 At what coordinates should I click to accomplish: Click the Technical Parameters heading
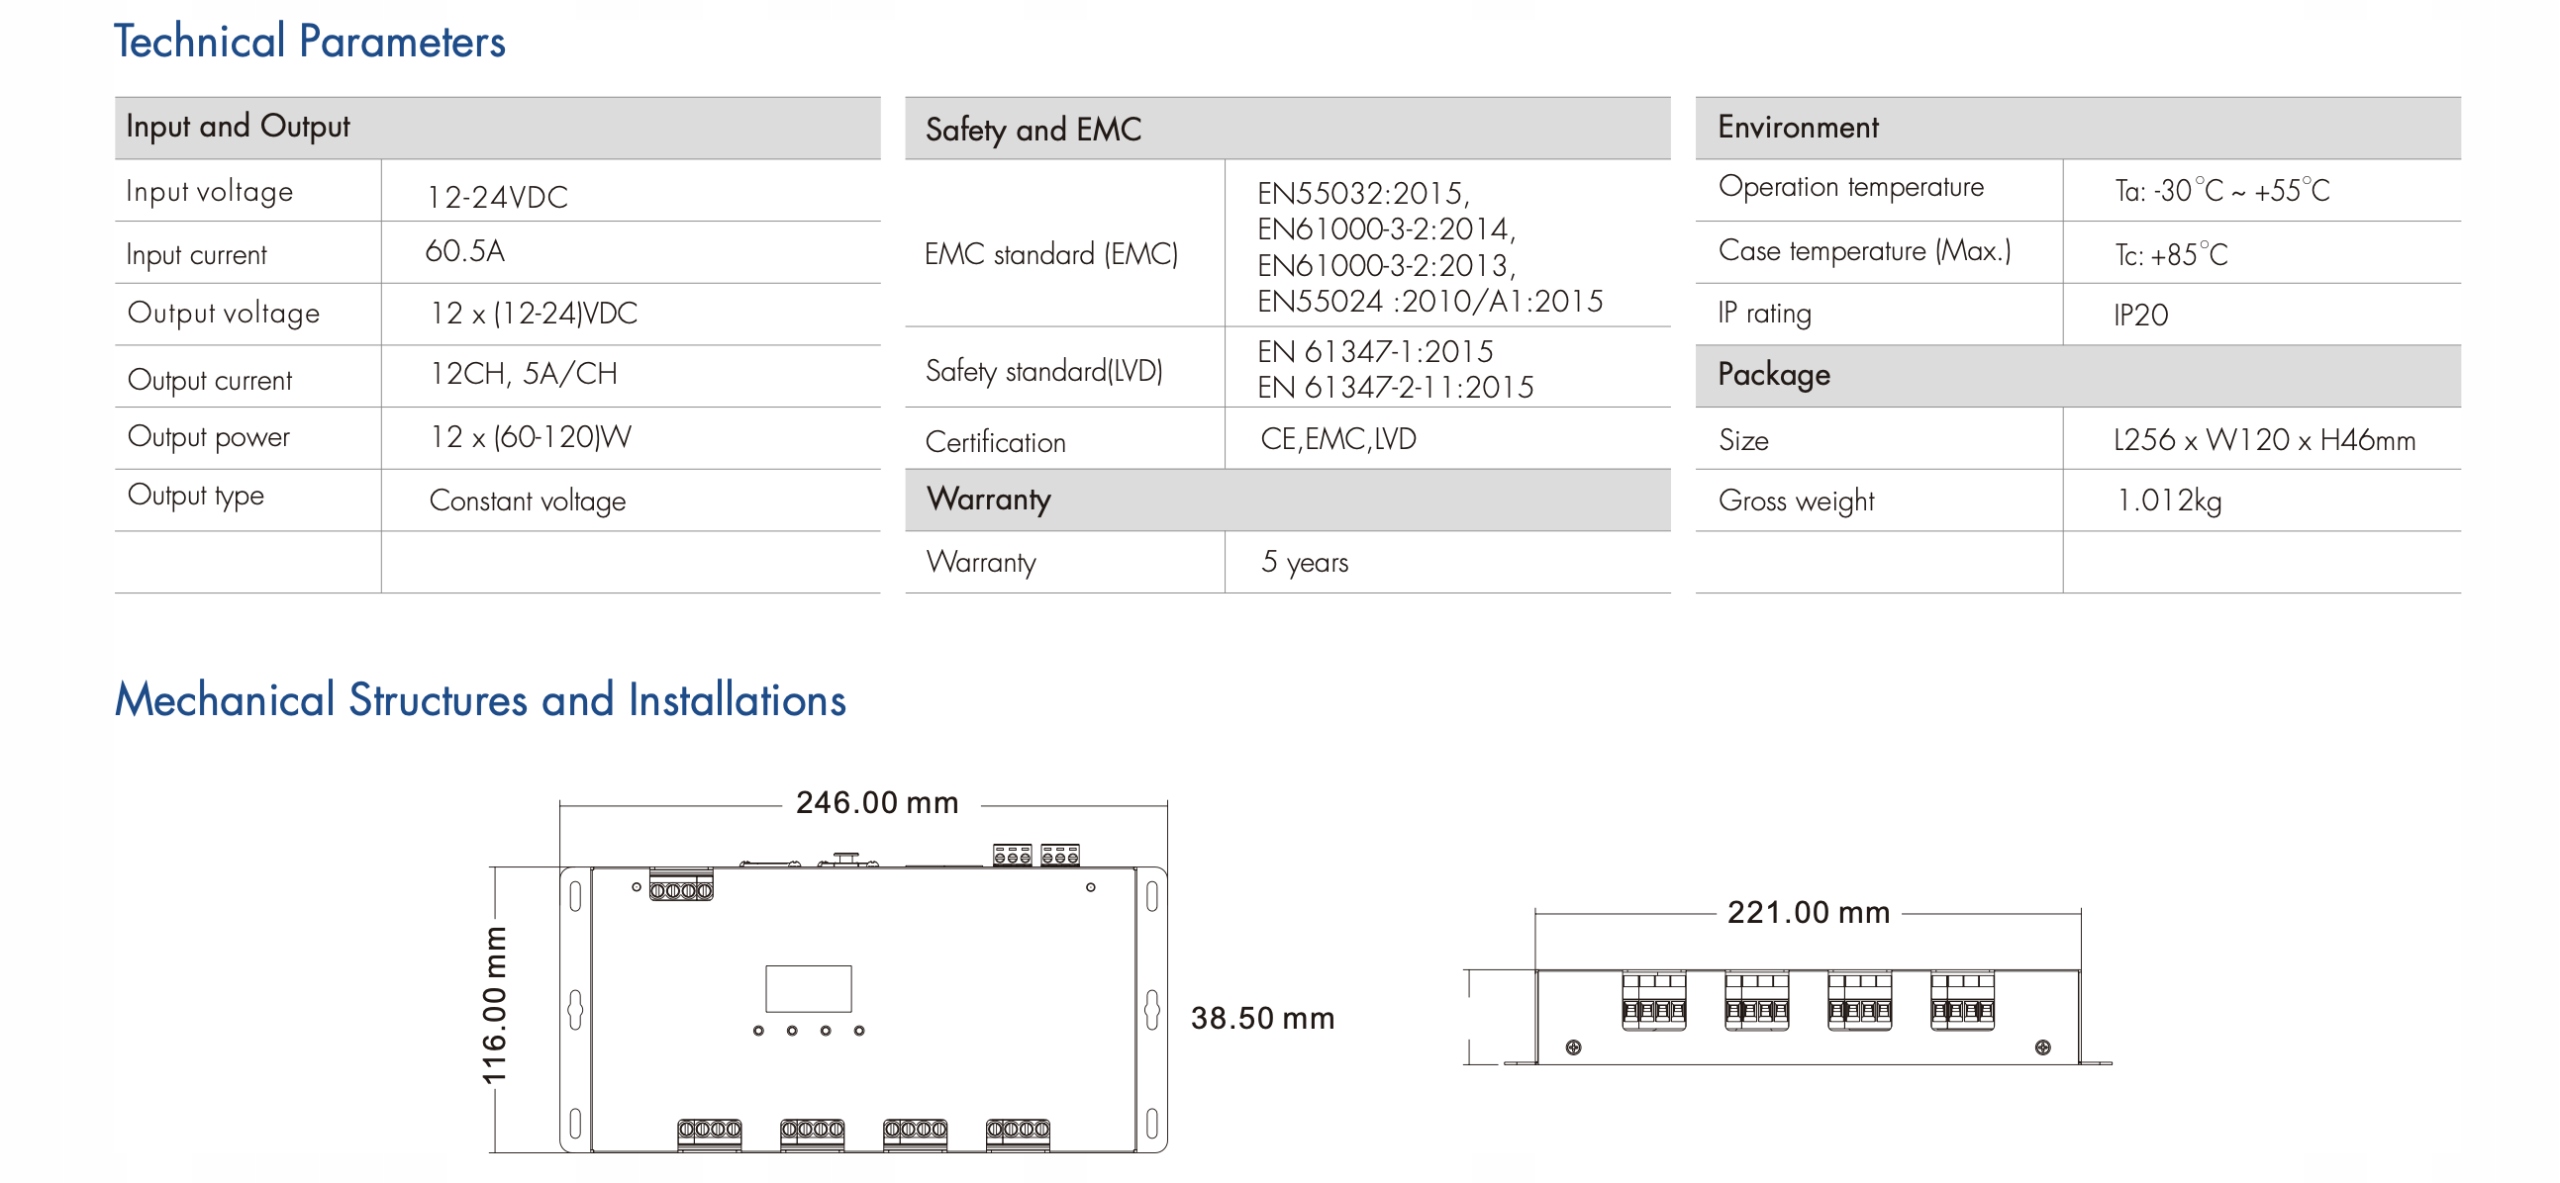pyautogui.click(x=309, y=42)
